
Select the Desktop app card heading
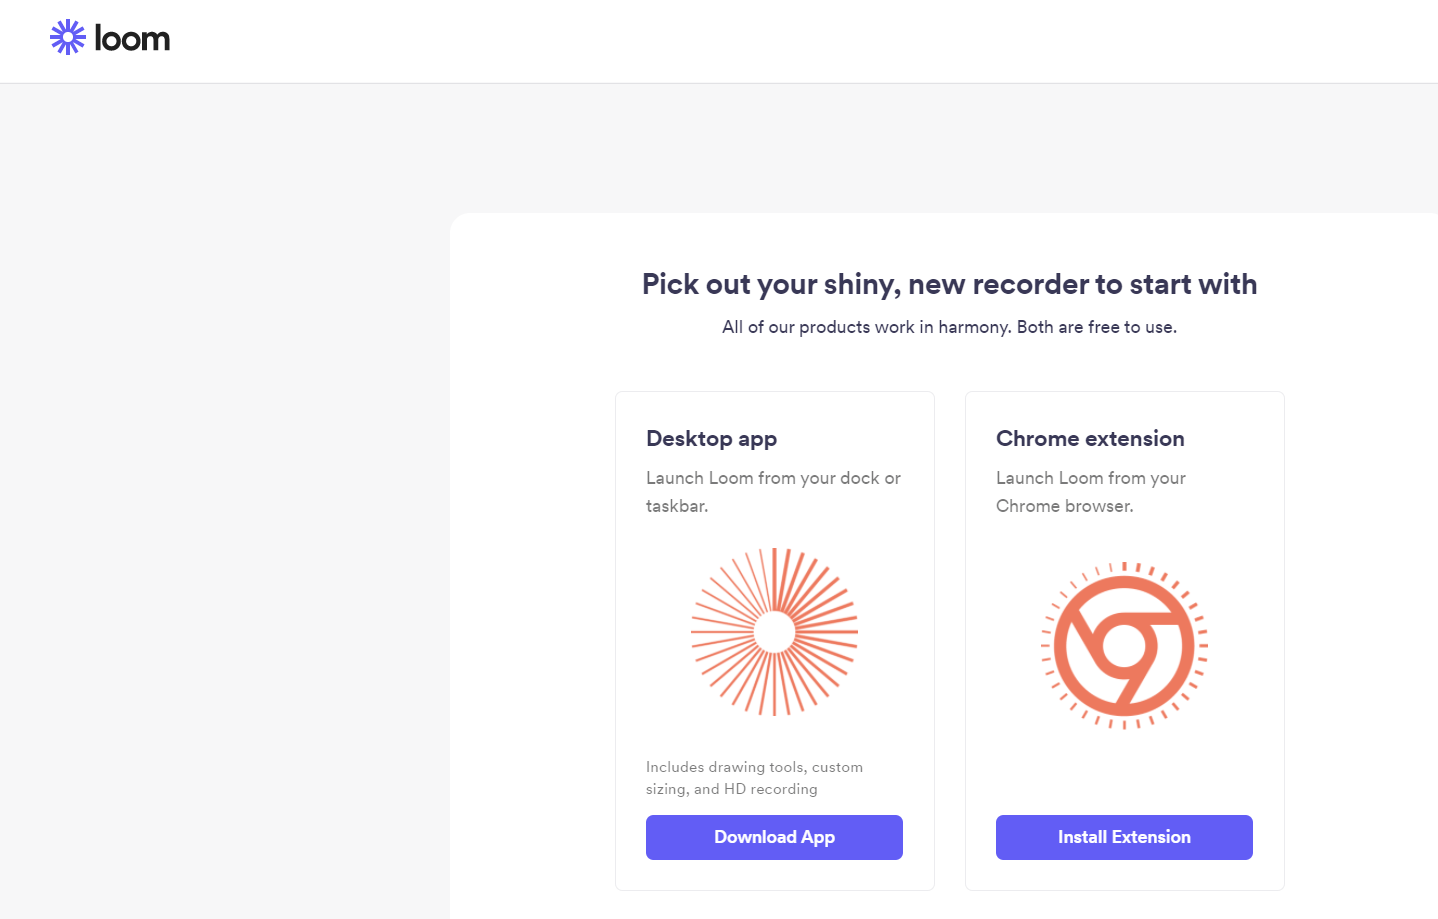click(x=711, y=439)
